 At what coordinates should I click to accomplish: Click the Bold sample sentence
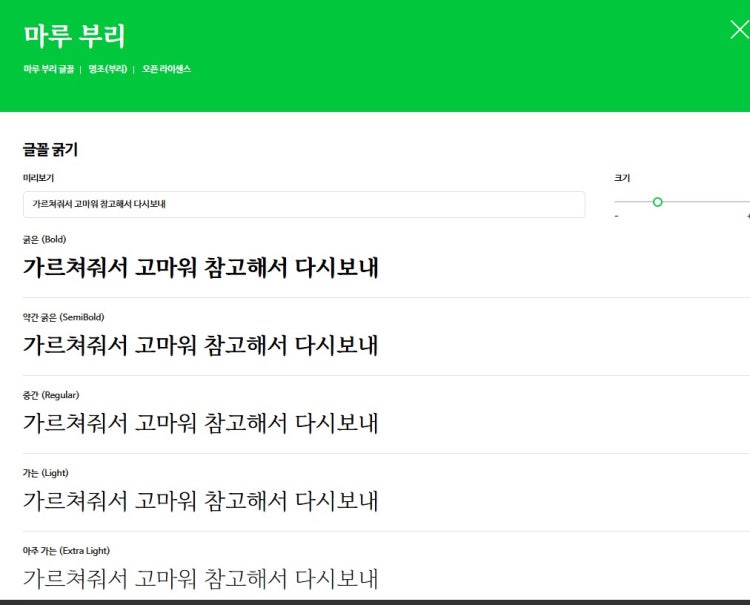pos(201,267)
